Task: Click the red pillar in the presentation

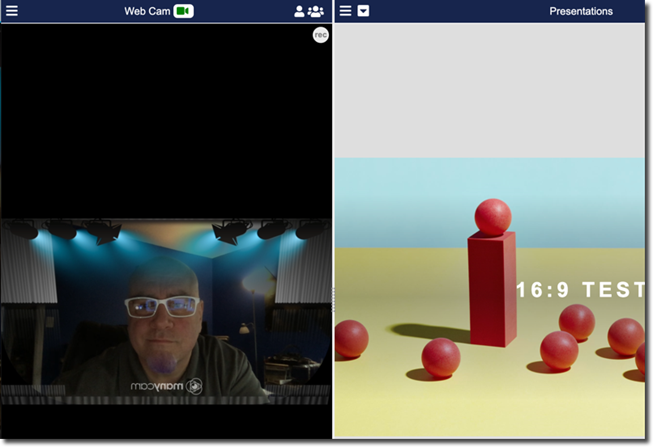Action: (492, 290)
